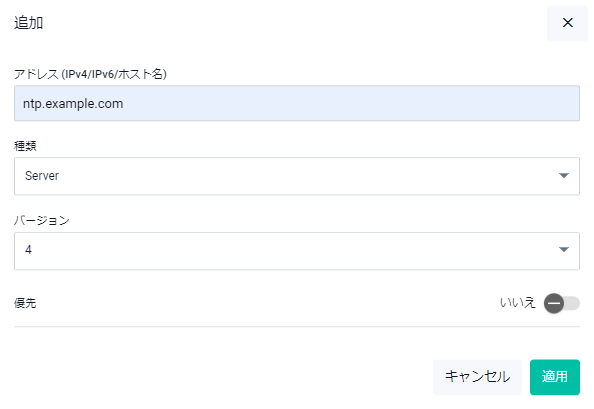Click the キャンセル button
This screenshot has height=409, width=594.
click(x=477, y=377)
